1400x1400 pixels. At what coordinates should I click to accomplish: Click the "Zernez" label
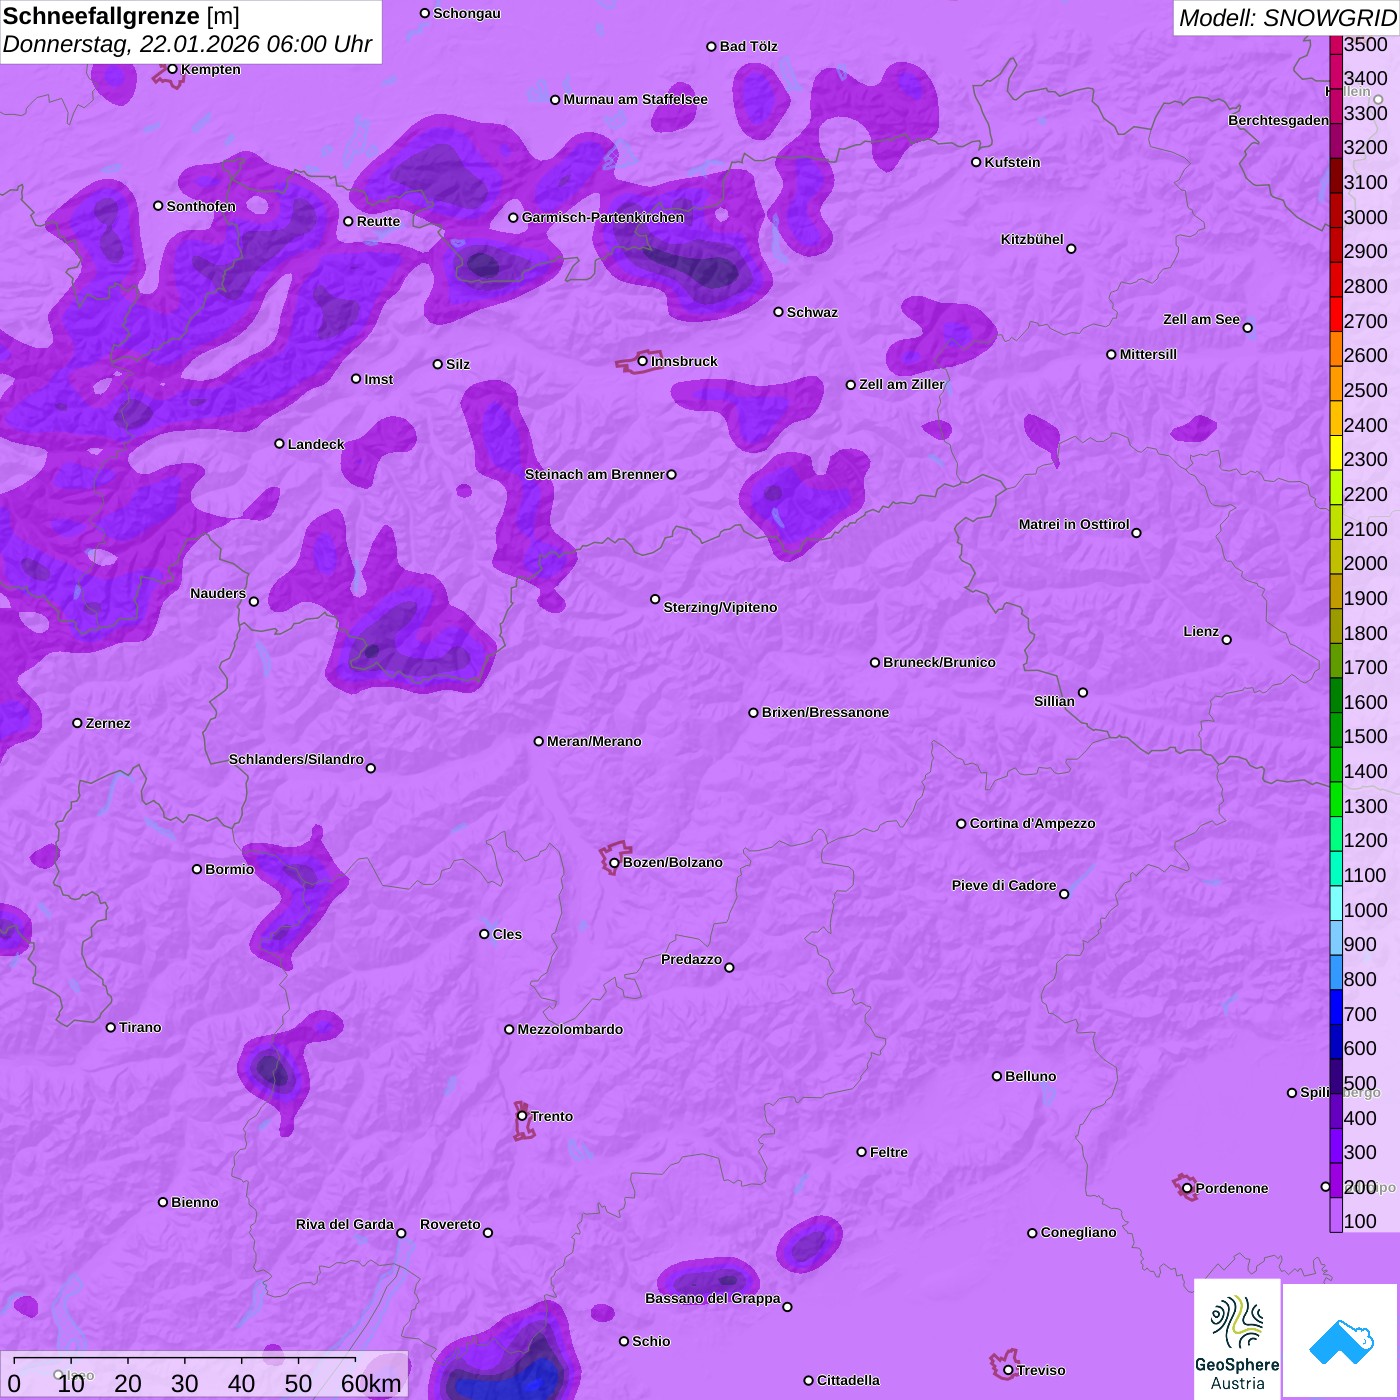(x=108, y=723)
